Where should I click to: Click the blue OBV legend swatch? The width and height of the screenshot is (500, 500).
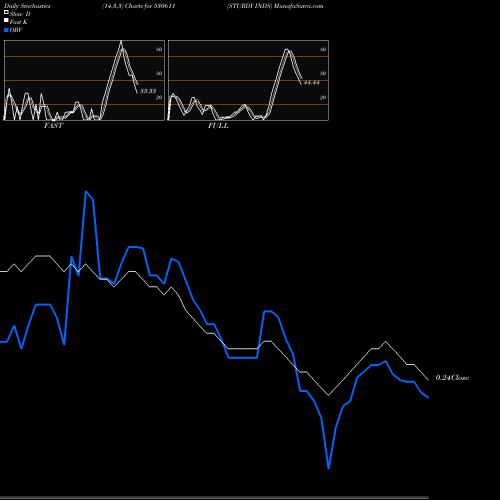click(6, 30)
